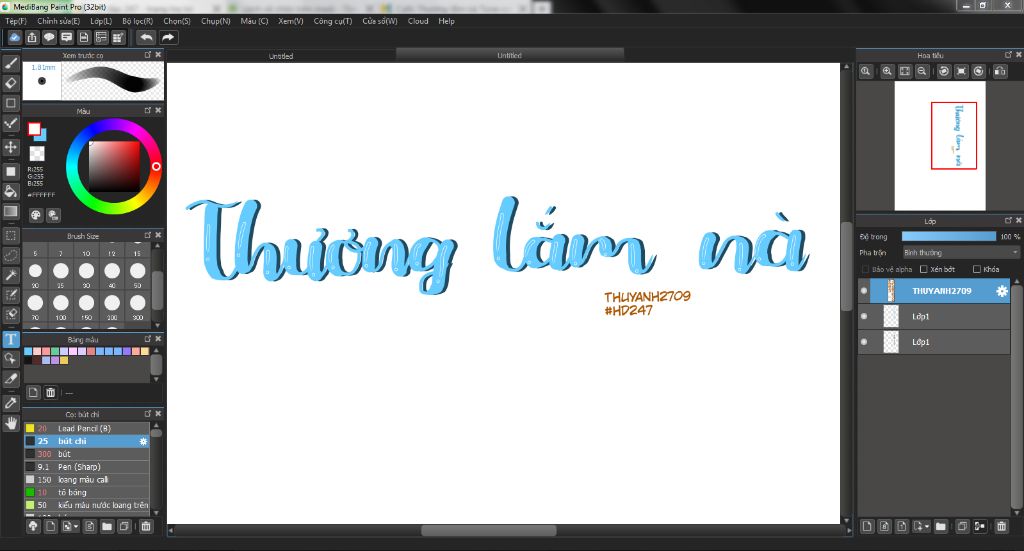Pop out the Brush Size panel
Viewport: 1024px width, 551px height.
tap(148, 235)
